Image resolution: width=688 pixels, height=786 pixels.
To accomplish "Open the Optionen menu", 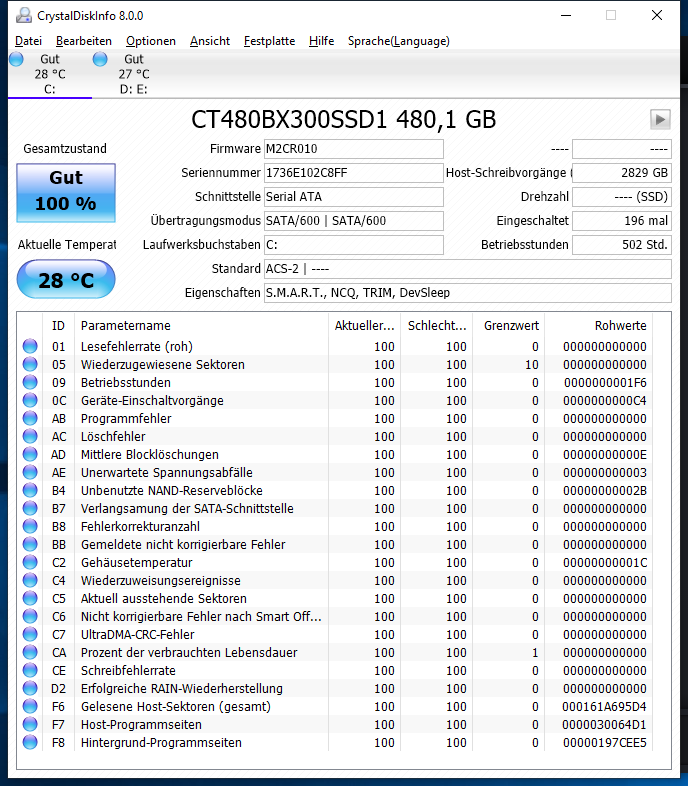I will [150, 41].
